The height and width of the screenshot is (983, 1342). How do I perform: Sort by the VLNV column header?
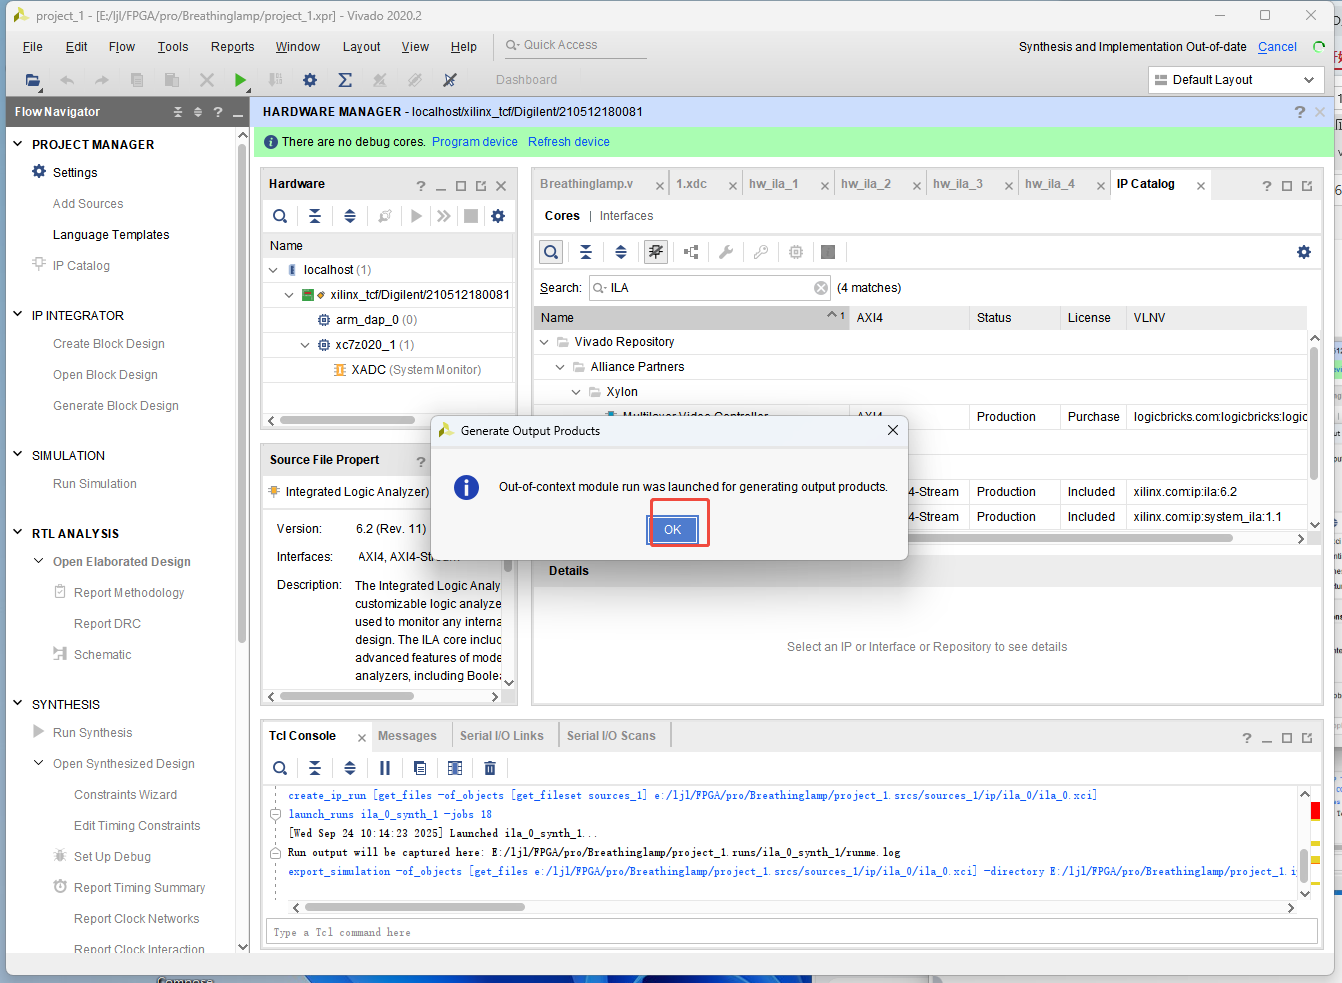click(x=1217, y=318)
